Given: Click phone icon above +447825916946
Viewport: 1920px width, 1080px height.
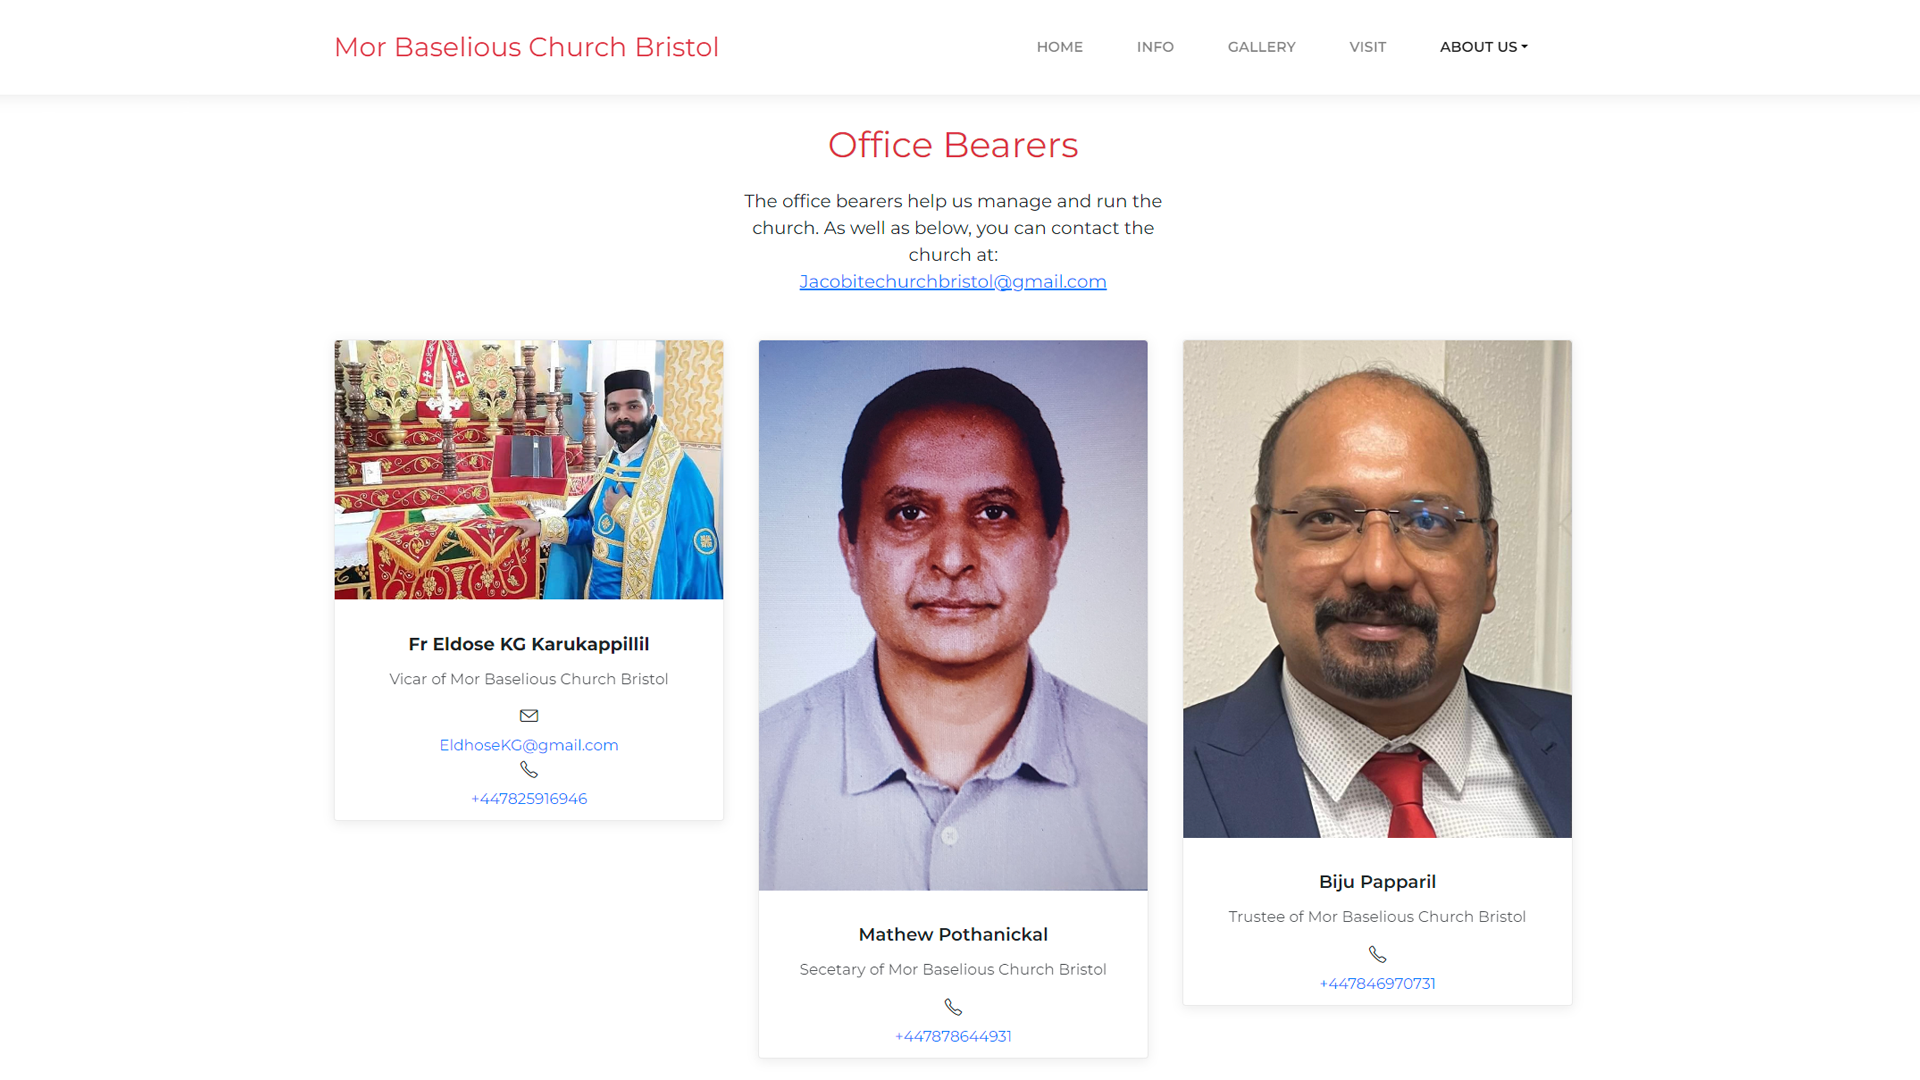Looking at the screenshot, I should 529,769.
